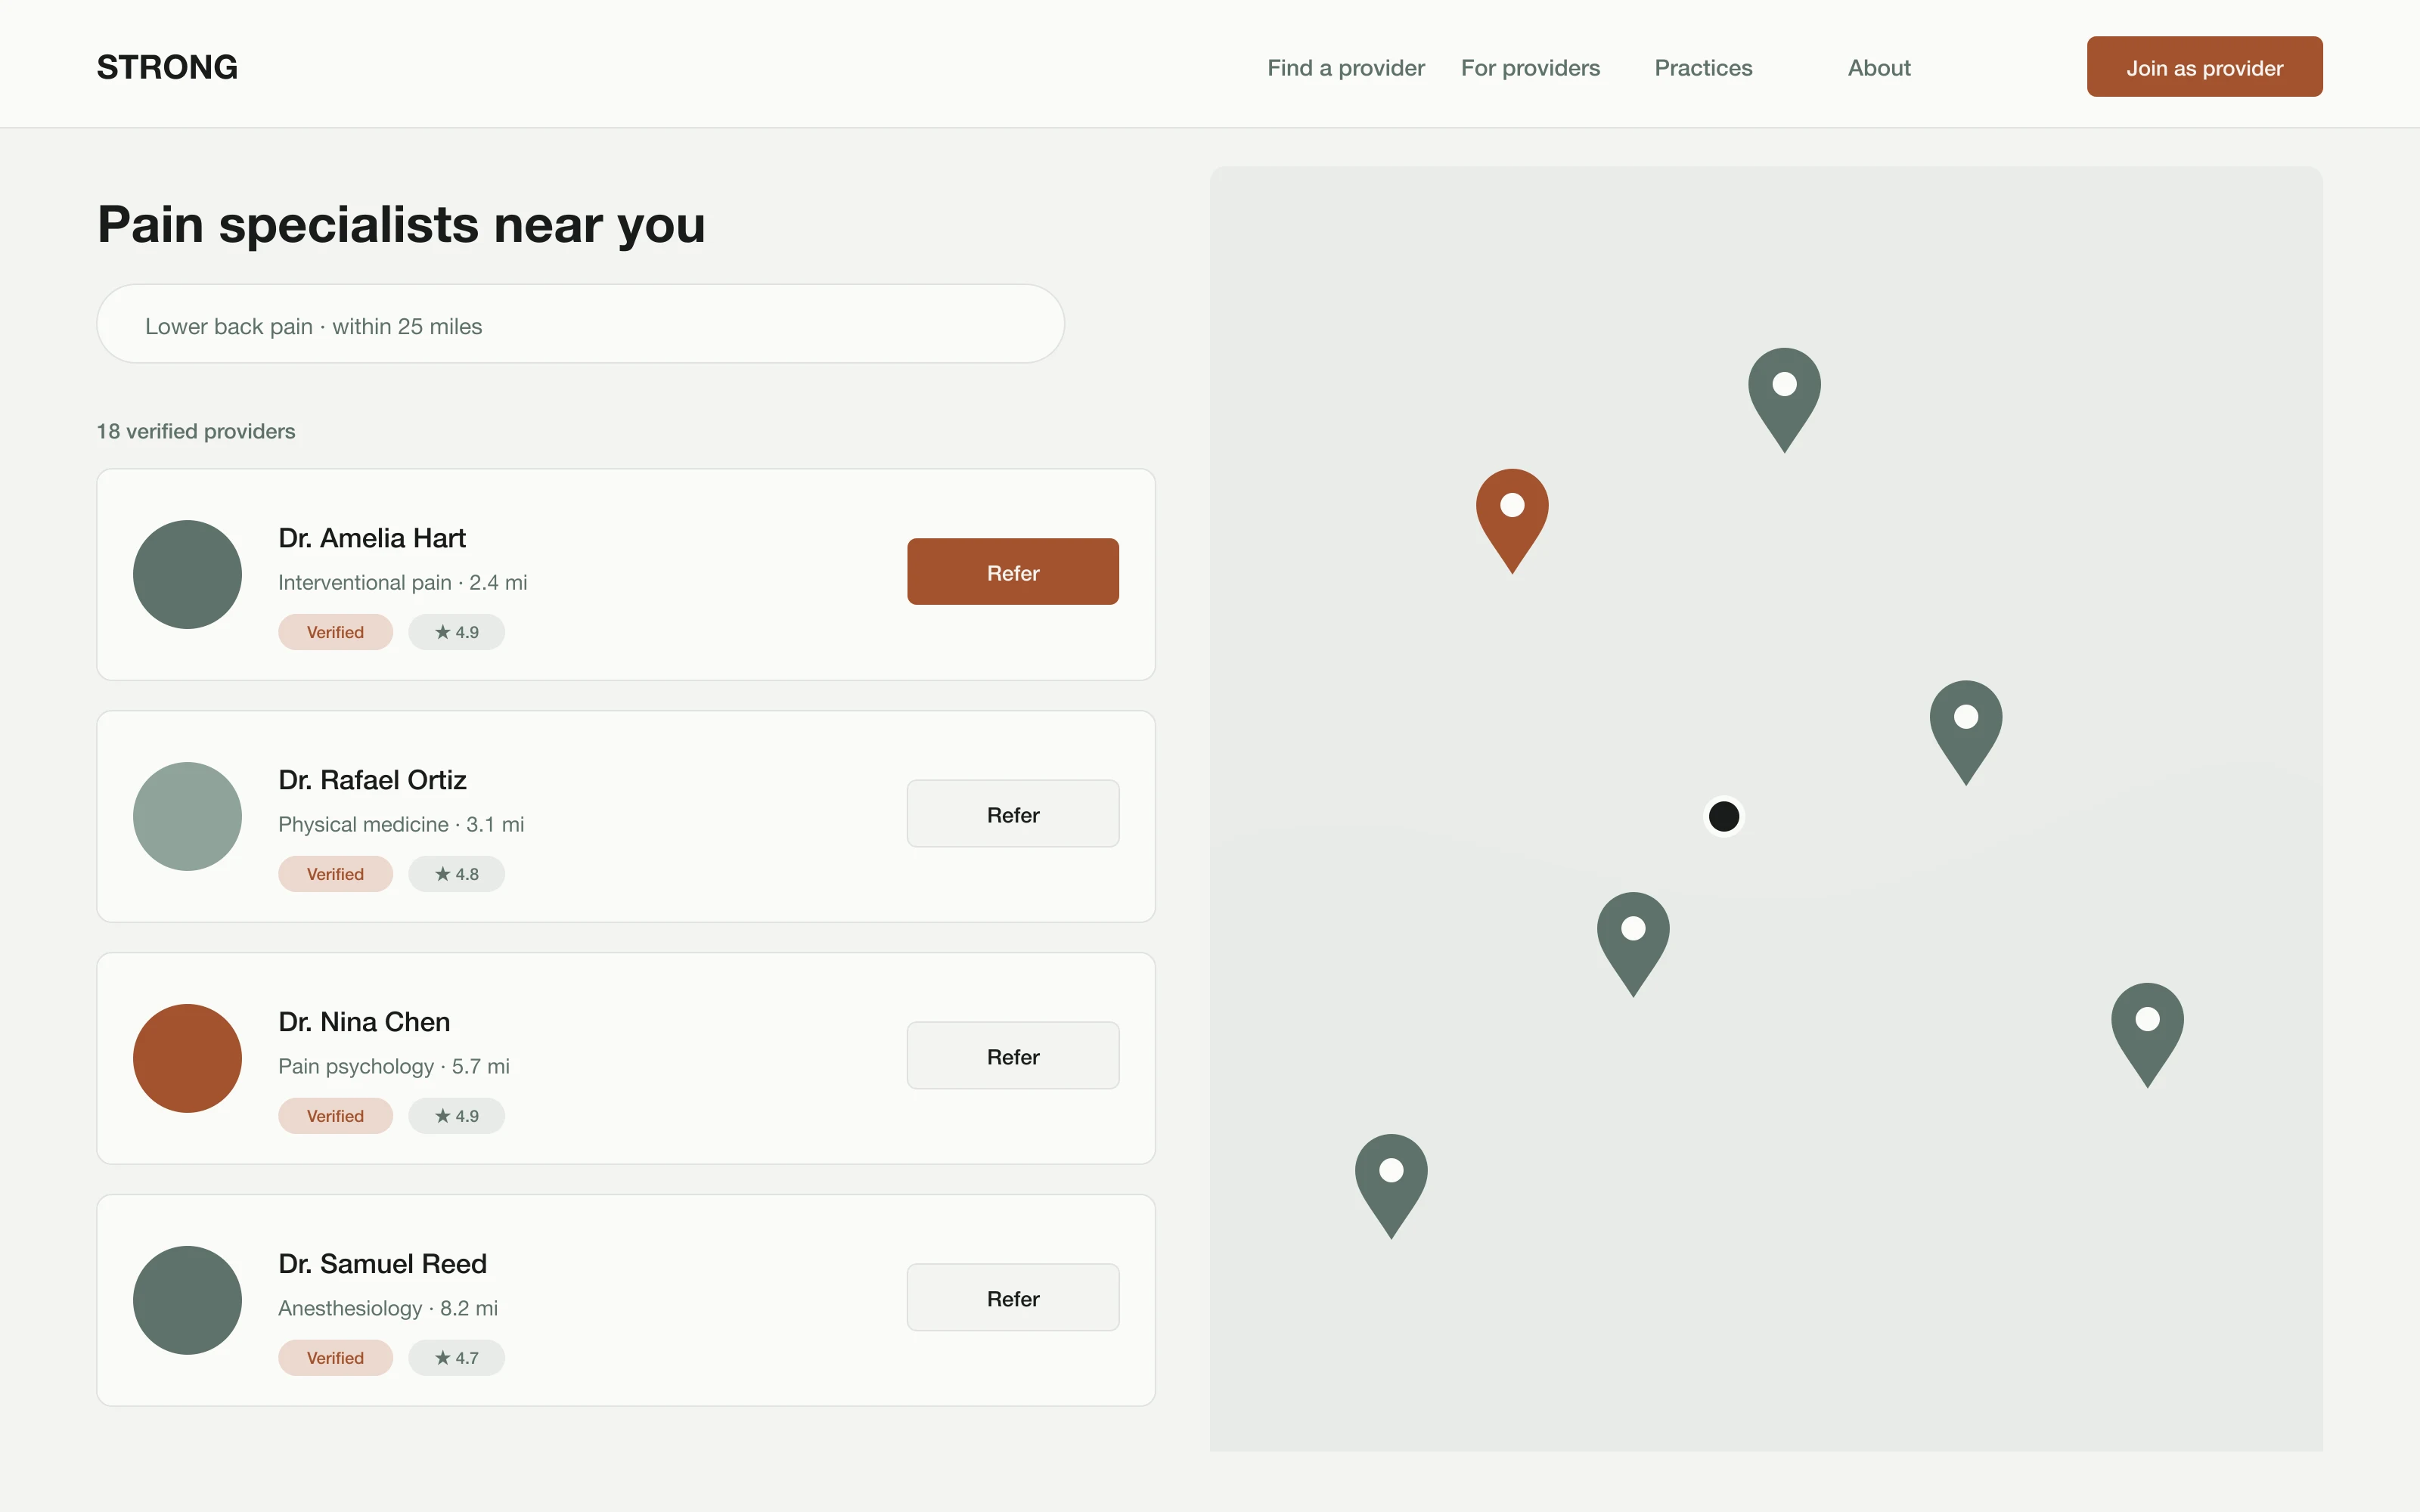Click Join as provider button

coord(2204,67)
